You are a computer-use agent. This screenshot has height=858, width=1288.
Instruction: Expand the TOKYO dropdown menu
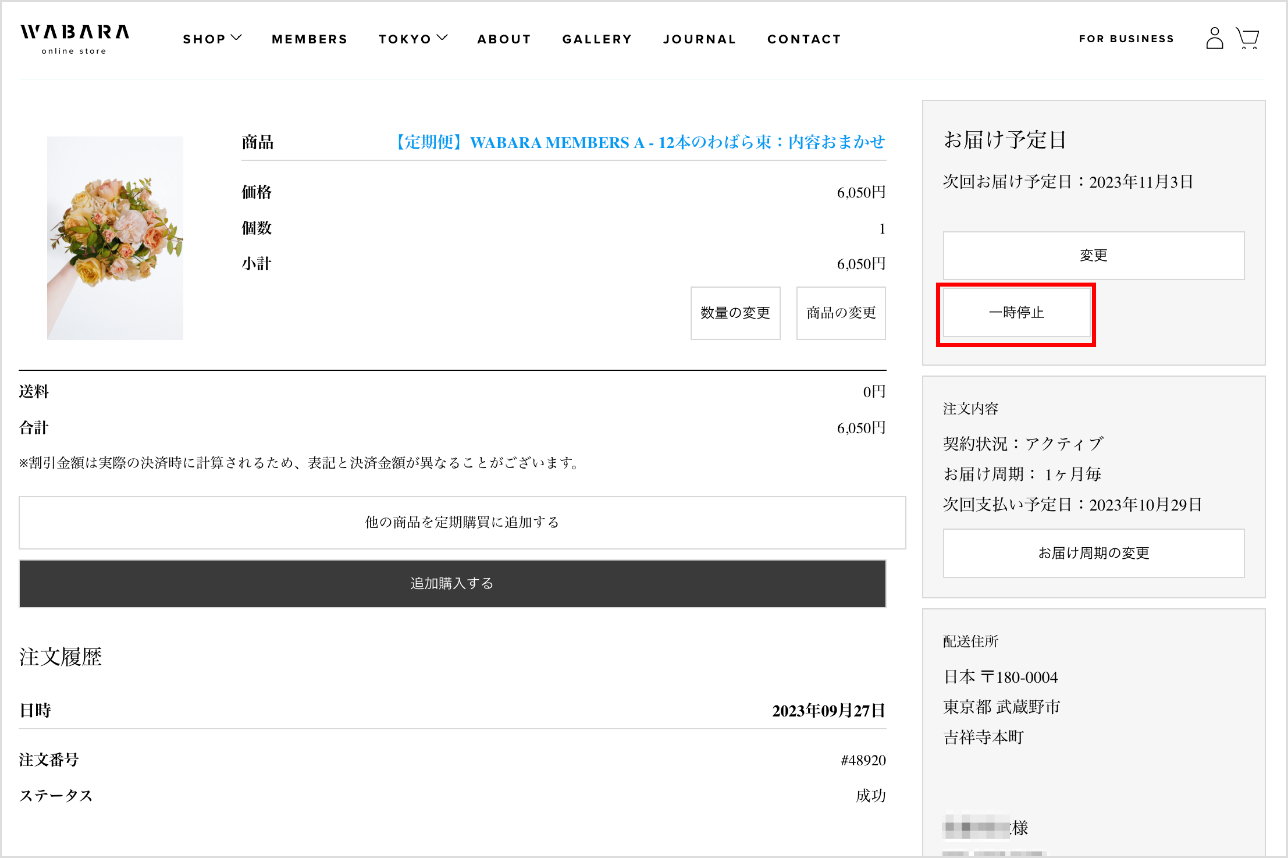[412, 39]
